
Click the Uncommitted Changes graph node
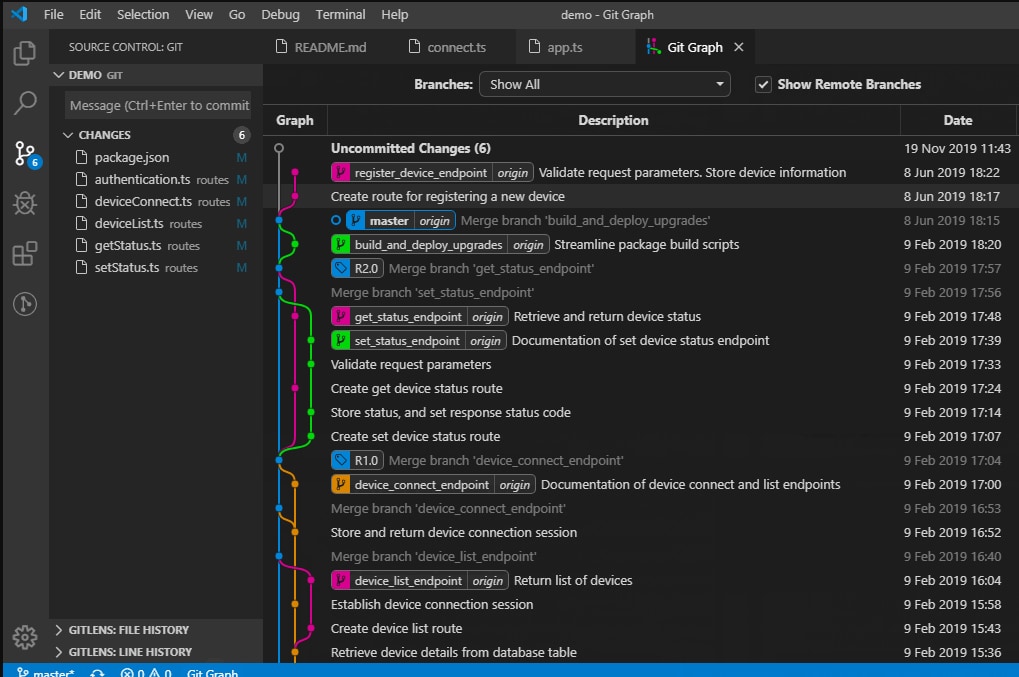[x=279, y=148]
